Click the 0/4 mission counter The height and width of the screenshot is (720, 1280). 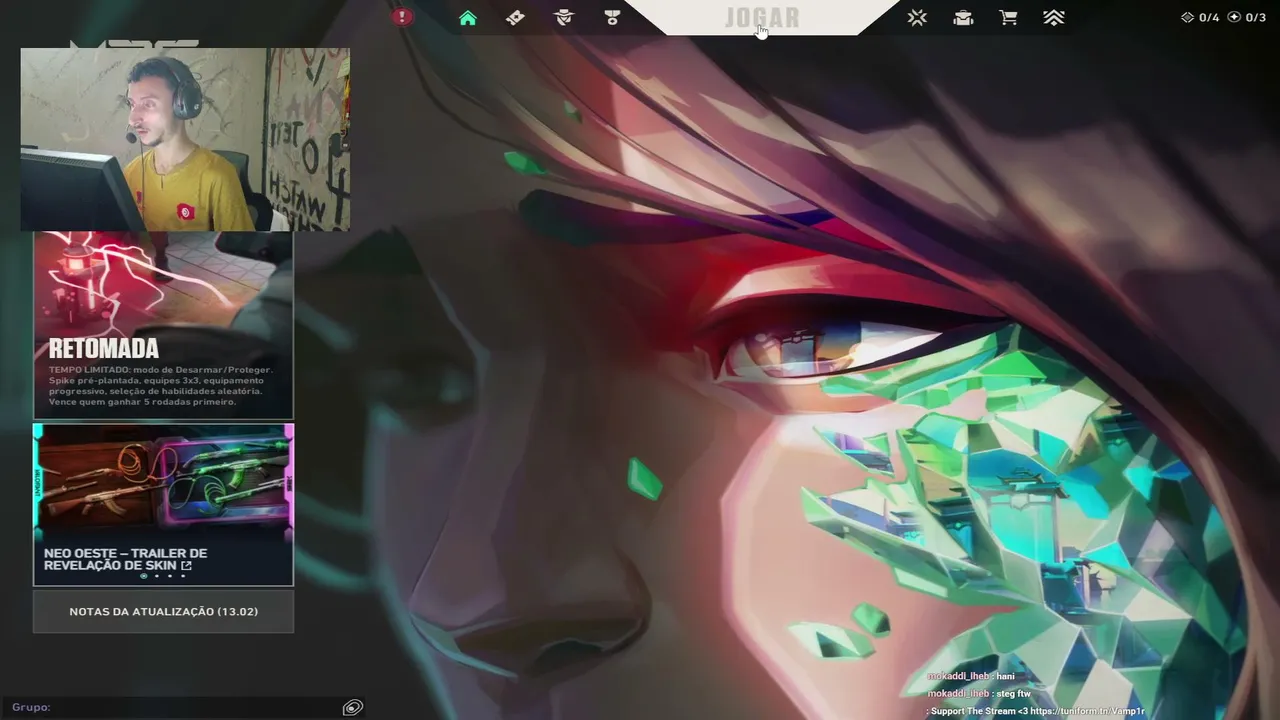[1209, 17]
